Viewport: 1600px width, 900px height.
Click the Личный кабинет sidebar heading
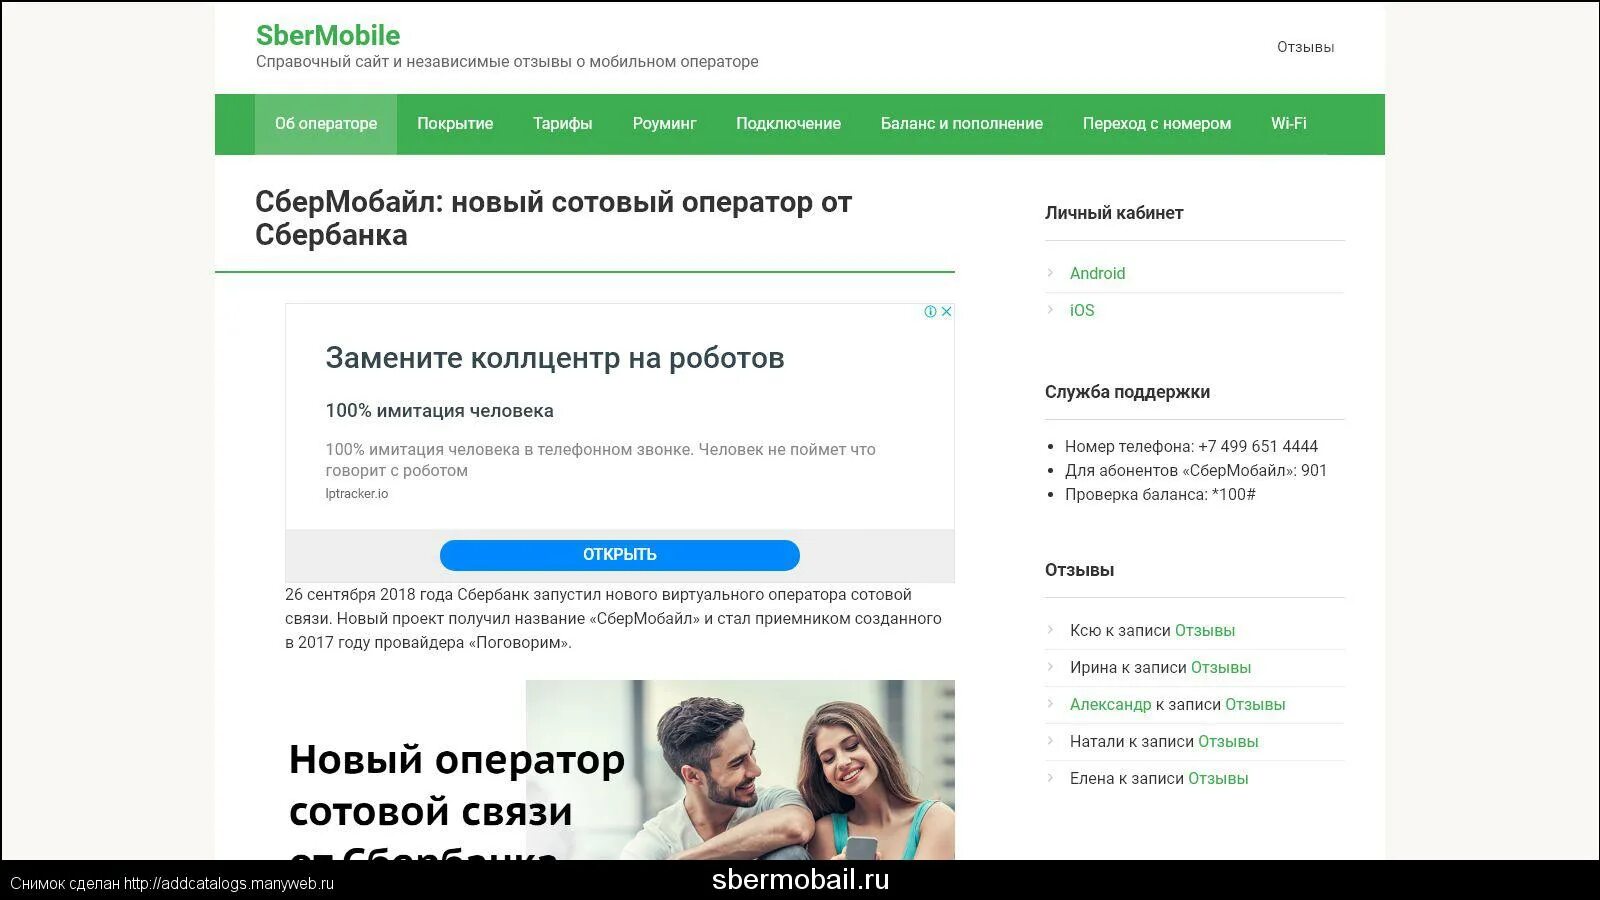(1114, 213)
